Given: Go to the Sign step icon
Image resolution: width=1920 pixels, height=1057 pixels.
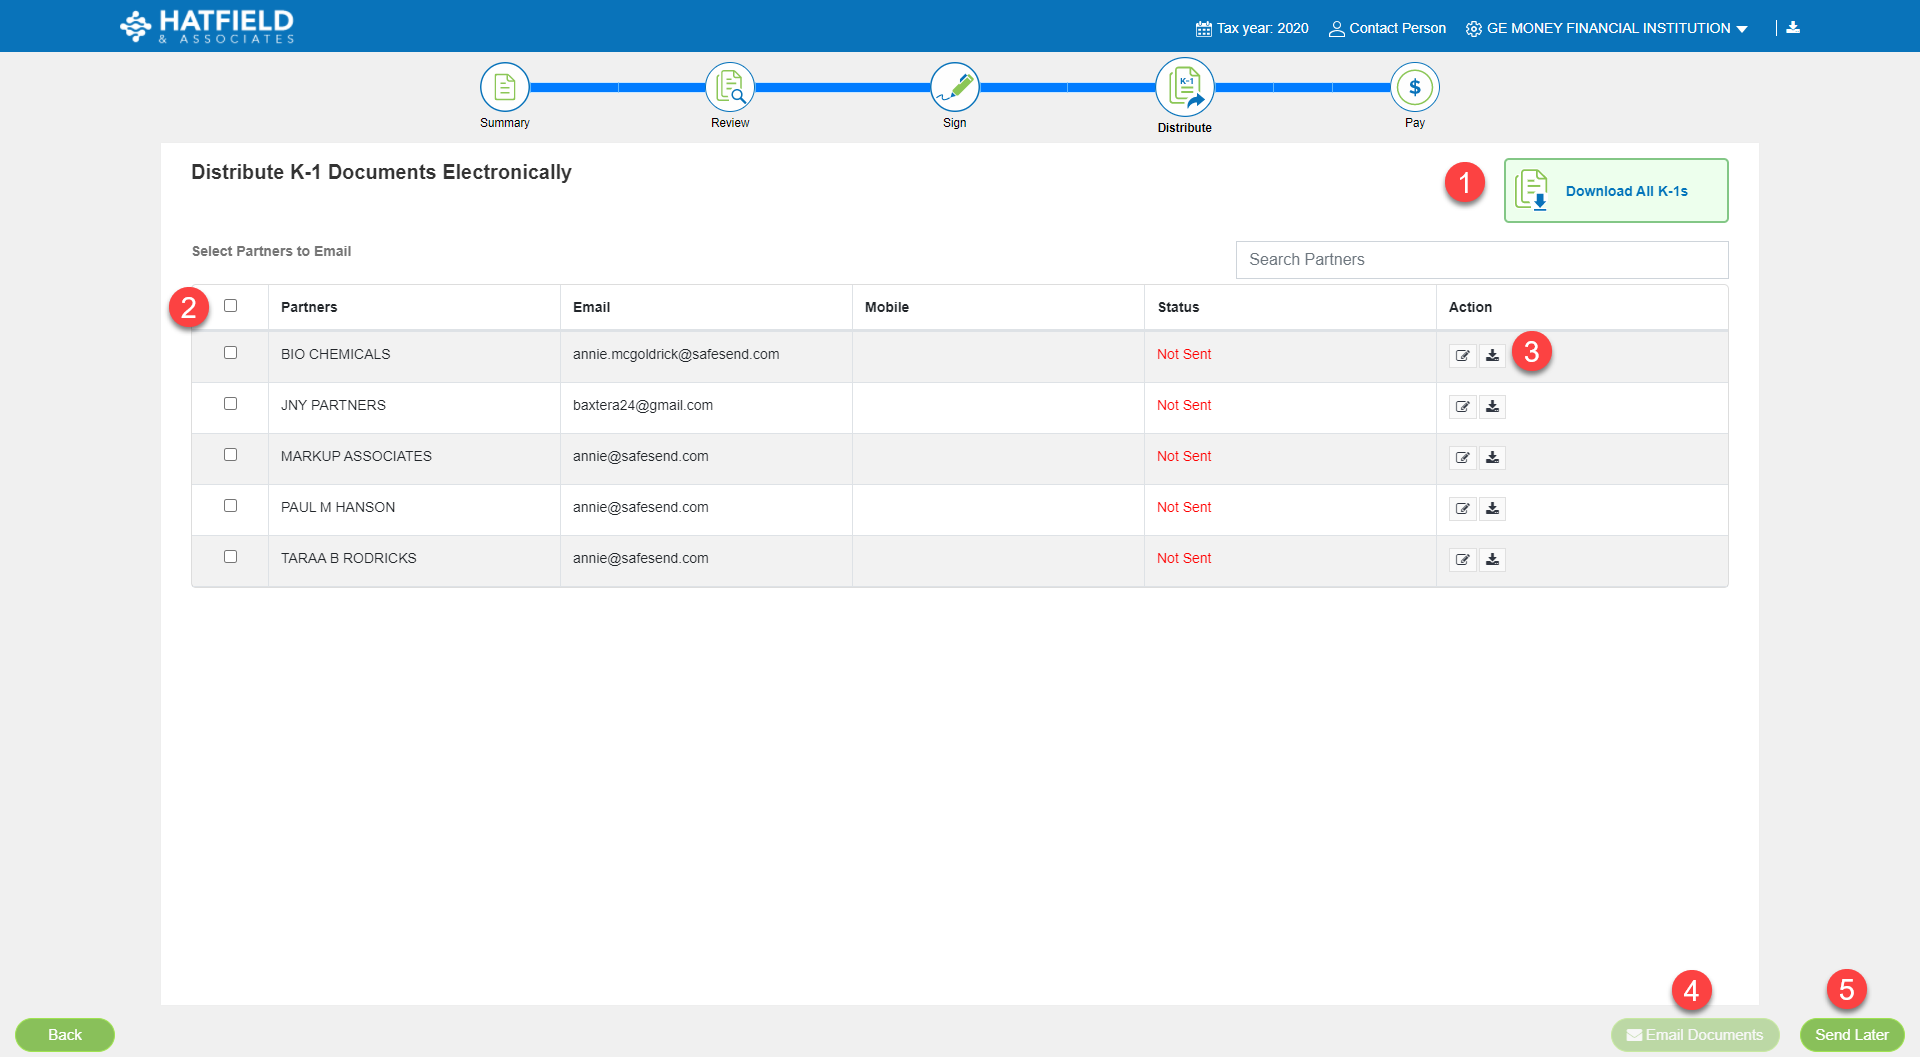Looking at the screenshot, I should coord(954,88).
